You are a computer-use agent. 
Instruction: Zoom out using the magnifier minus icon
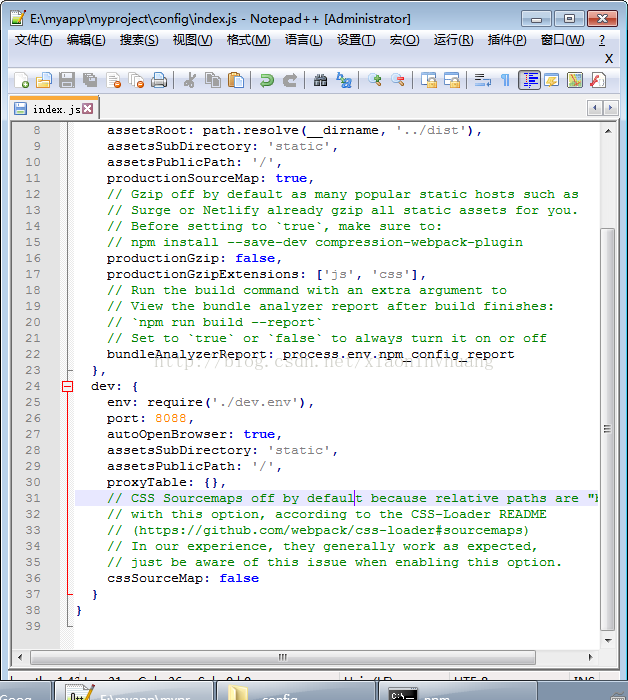click(397, 80)
